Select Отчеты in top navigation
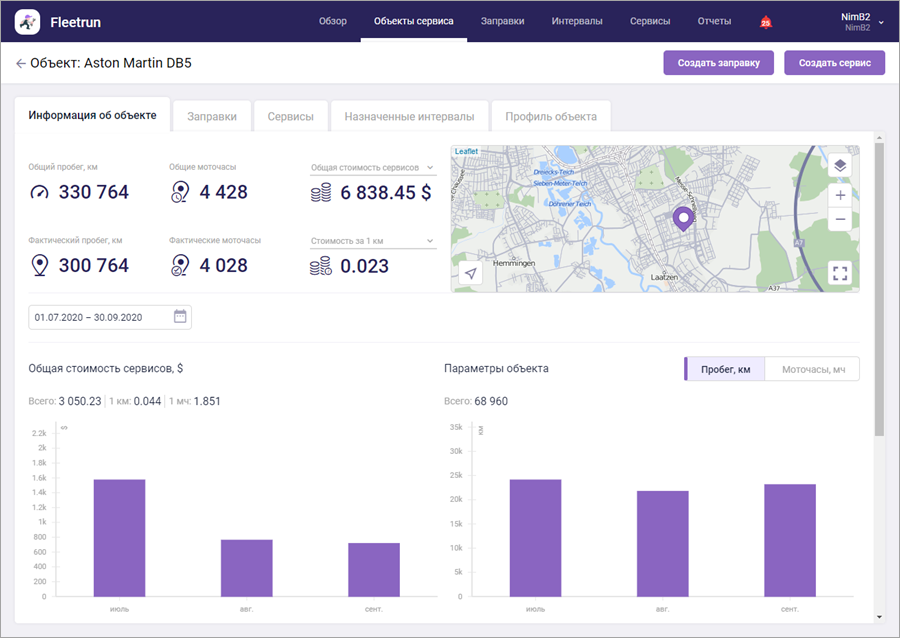The image size is (900, 638). click(714, 22)
